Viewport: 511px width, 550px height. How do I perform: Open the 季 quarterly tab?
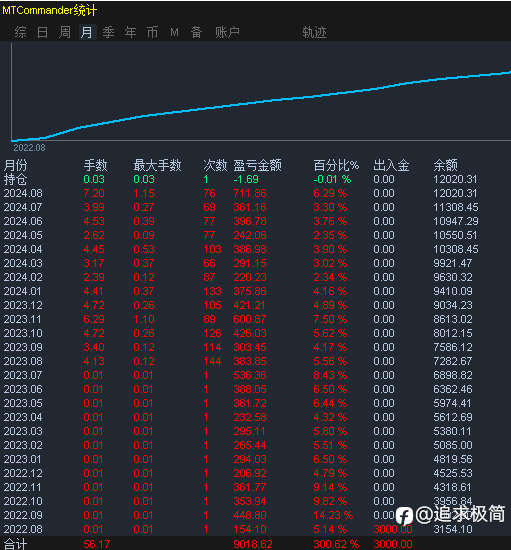(109, 32)
